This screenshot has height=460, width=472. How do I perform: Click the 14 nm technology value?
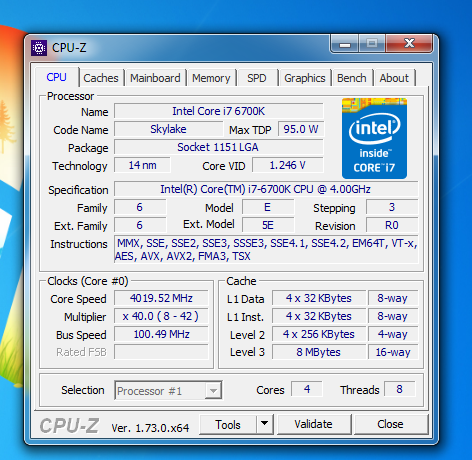[x=142, y=165]
